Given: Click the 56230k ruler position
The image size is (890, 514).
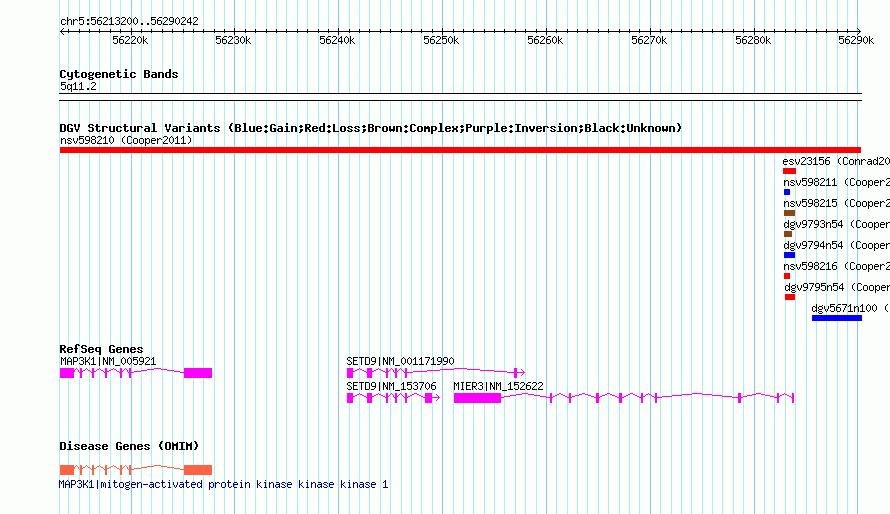Looking at the screenshot, I should coord(233,40).
